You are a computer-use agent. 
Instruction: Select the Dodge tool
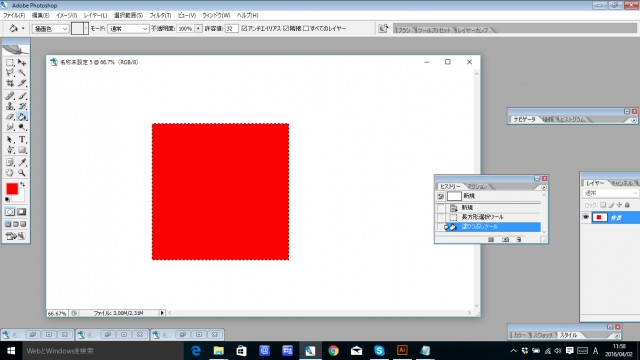[22, 127]
